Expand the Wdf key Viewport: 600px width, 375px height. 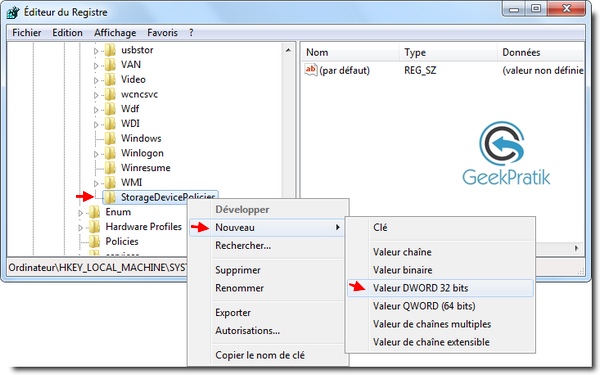point(96,109)
